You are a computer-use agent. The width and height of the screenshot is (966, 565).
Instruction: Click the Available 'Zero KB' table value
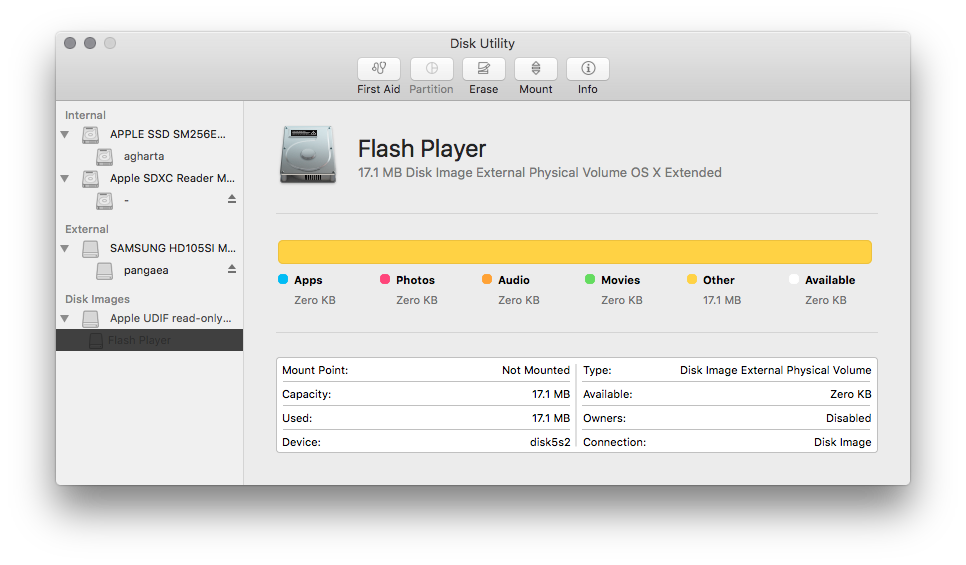[x=850, y=394]
